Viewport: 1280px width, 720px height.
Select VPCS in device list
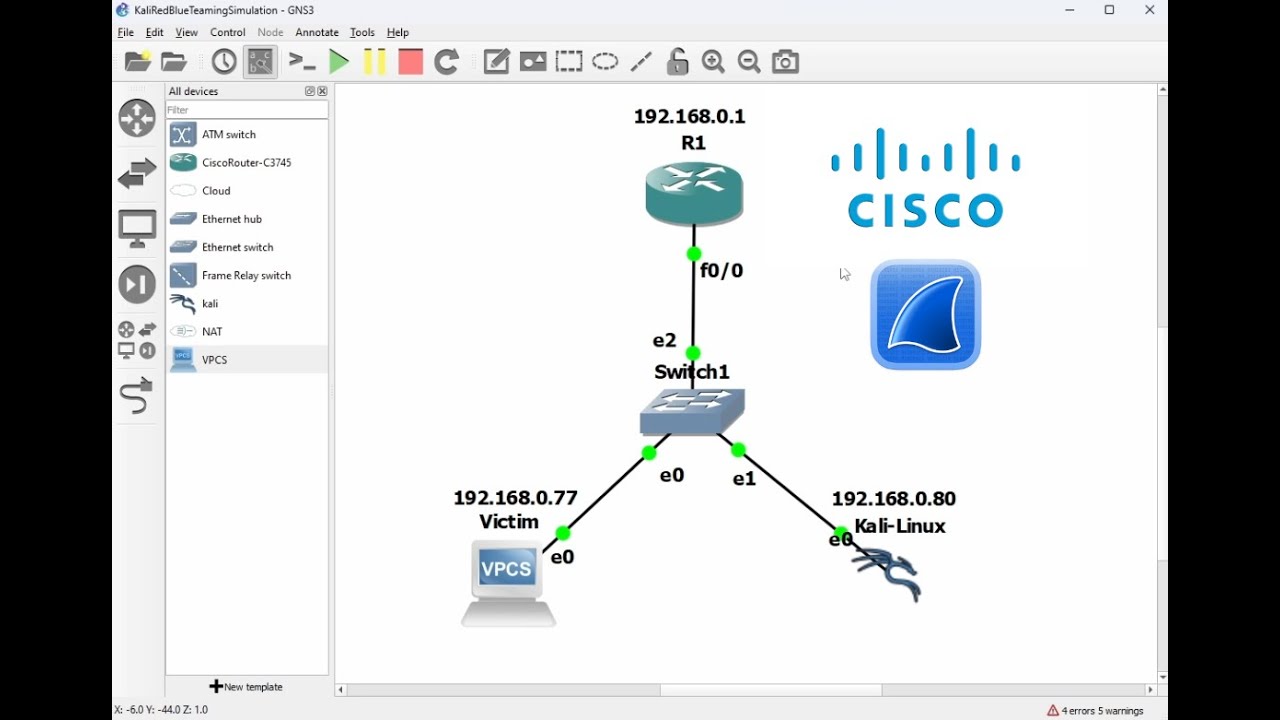(247, 359)
